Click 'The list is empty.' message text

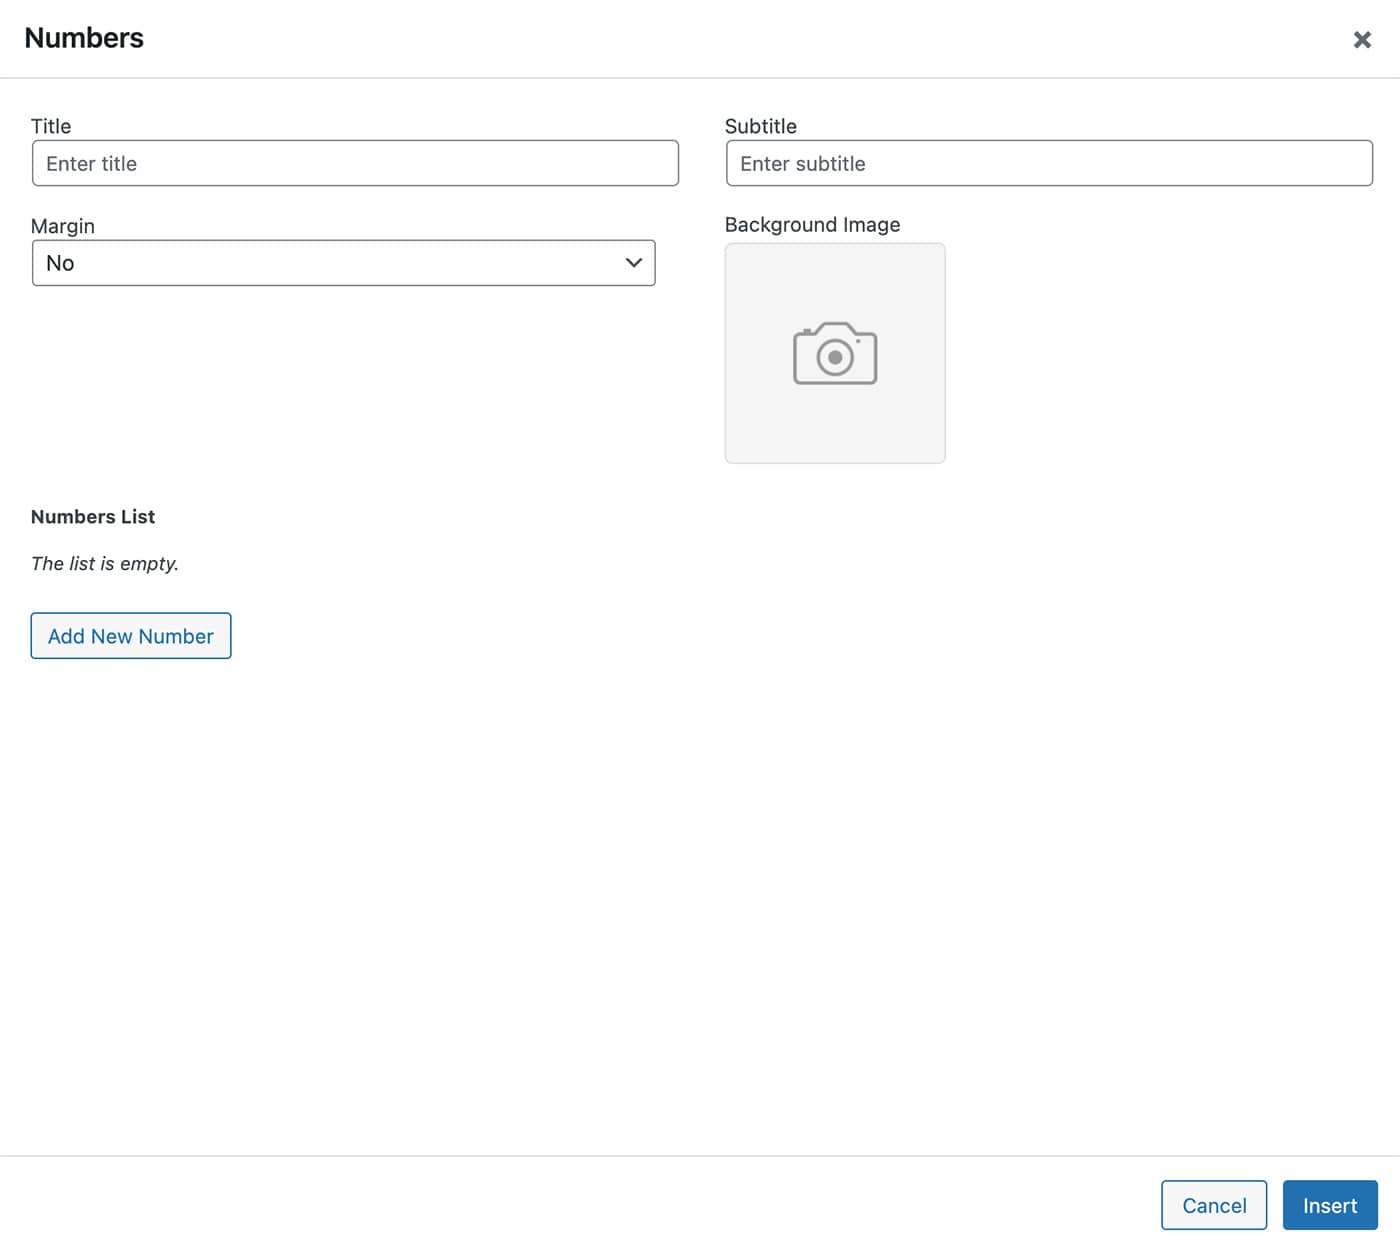(105, 564)
